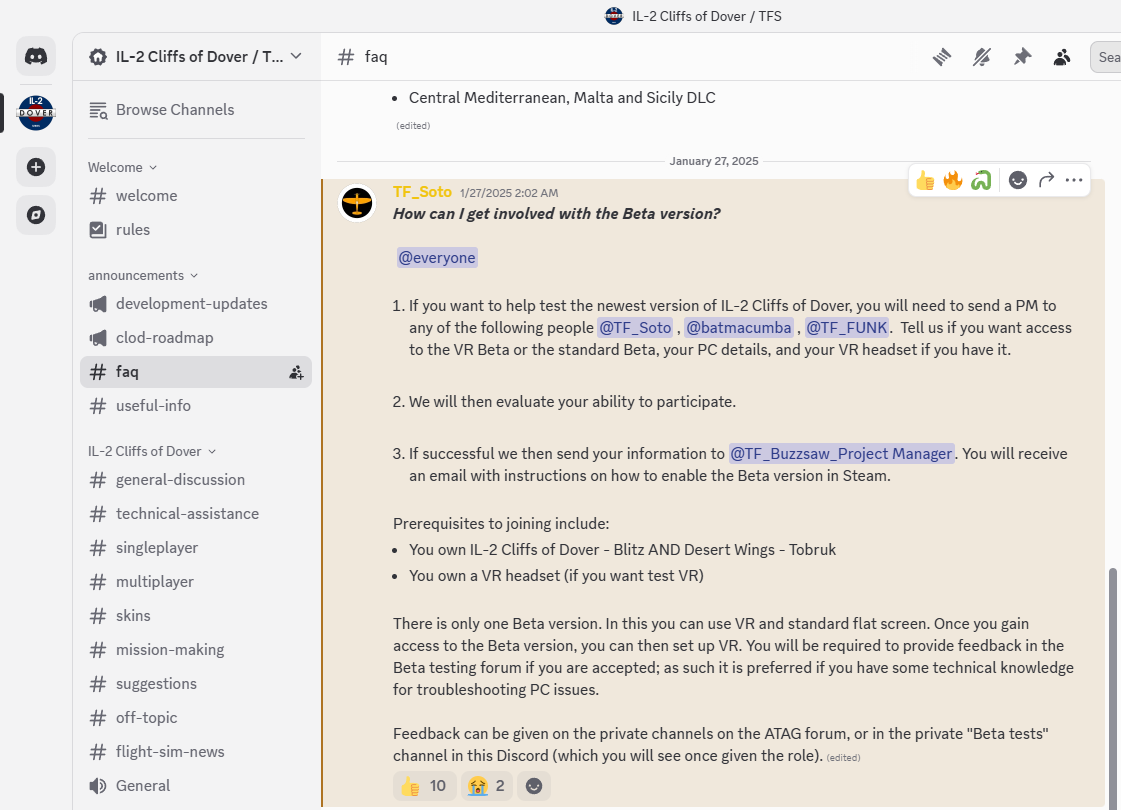Click the Search field in header
Image resolution: width=1121 pixels, height=810 pixels.
1105,57
